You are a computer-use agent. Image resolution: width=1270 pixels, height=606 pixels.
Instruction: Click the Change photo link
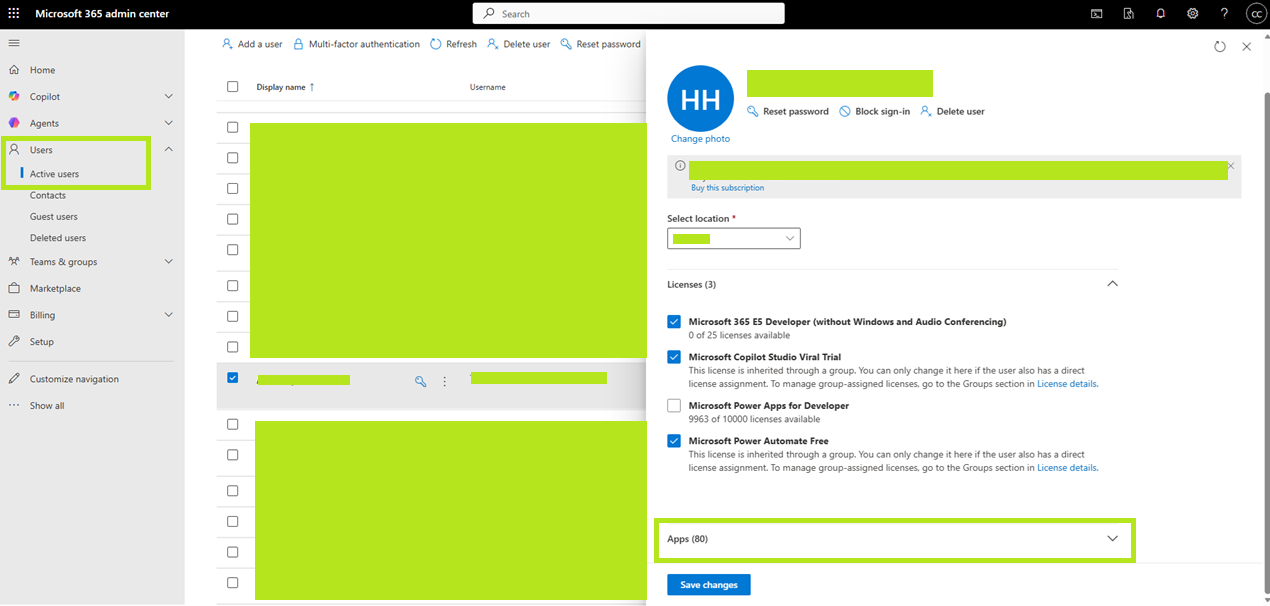(700, 139)
